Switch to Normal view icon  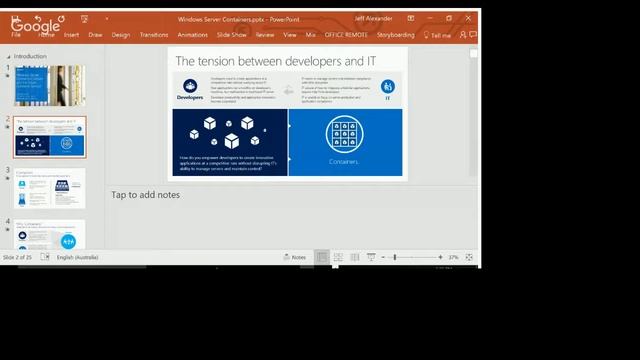click(322, 257)
